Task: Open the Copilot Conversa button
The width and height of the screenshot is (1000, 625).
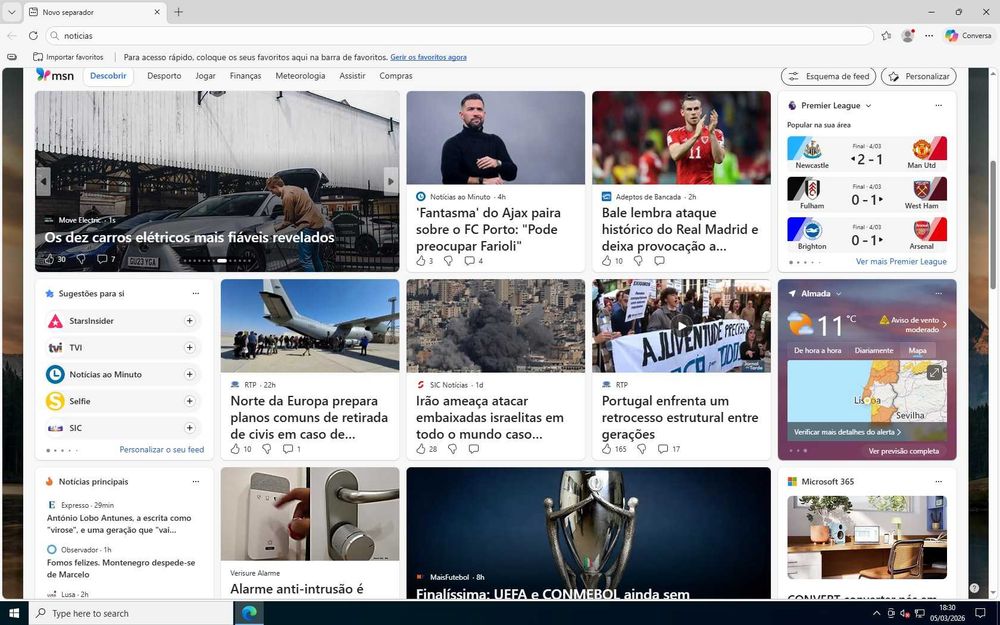Action: 968,36
